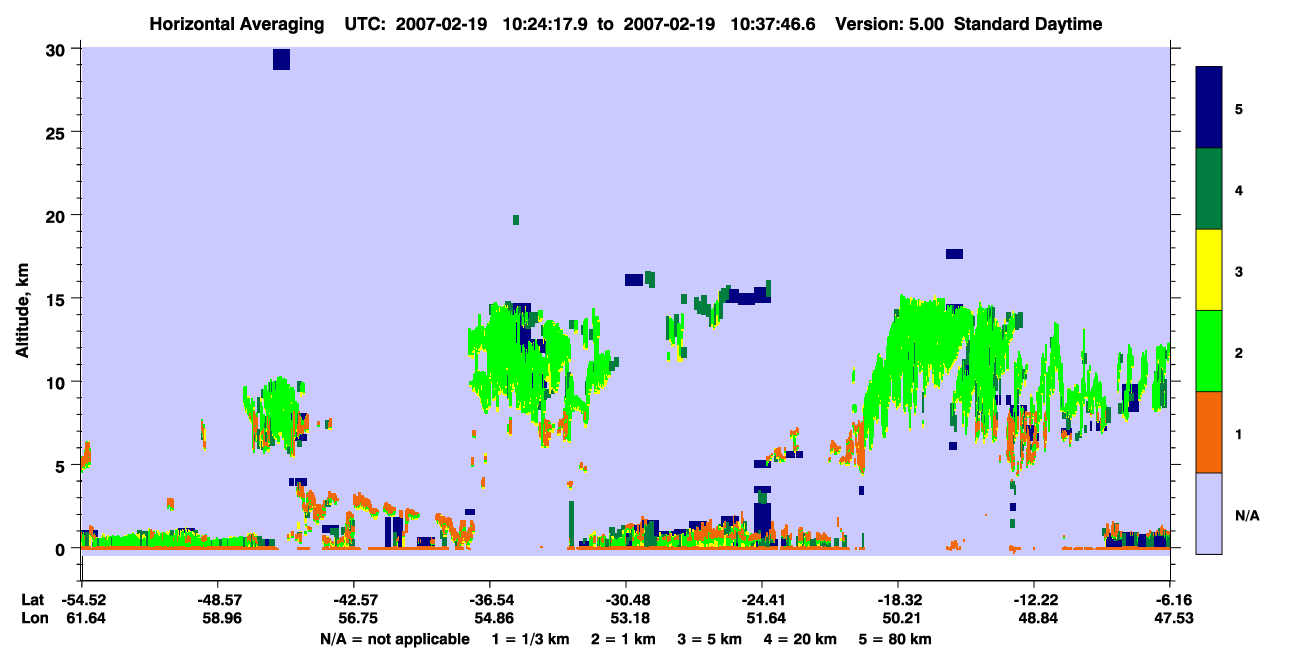1300x667 pixels.
Task: Click the bright green level 2 color swatch
Action: [x=1209, y=351]
